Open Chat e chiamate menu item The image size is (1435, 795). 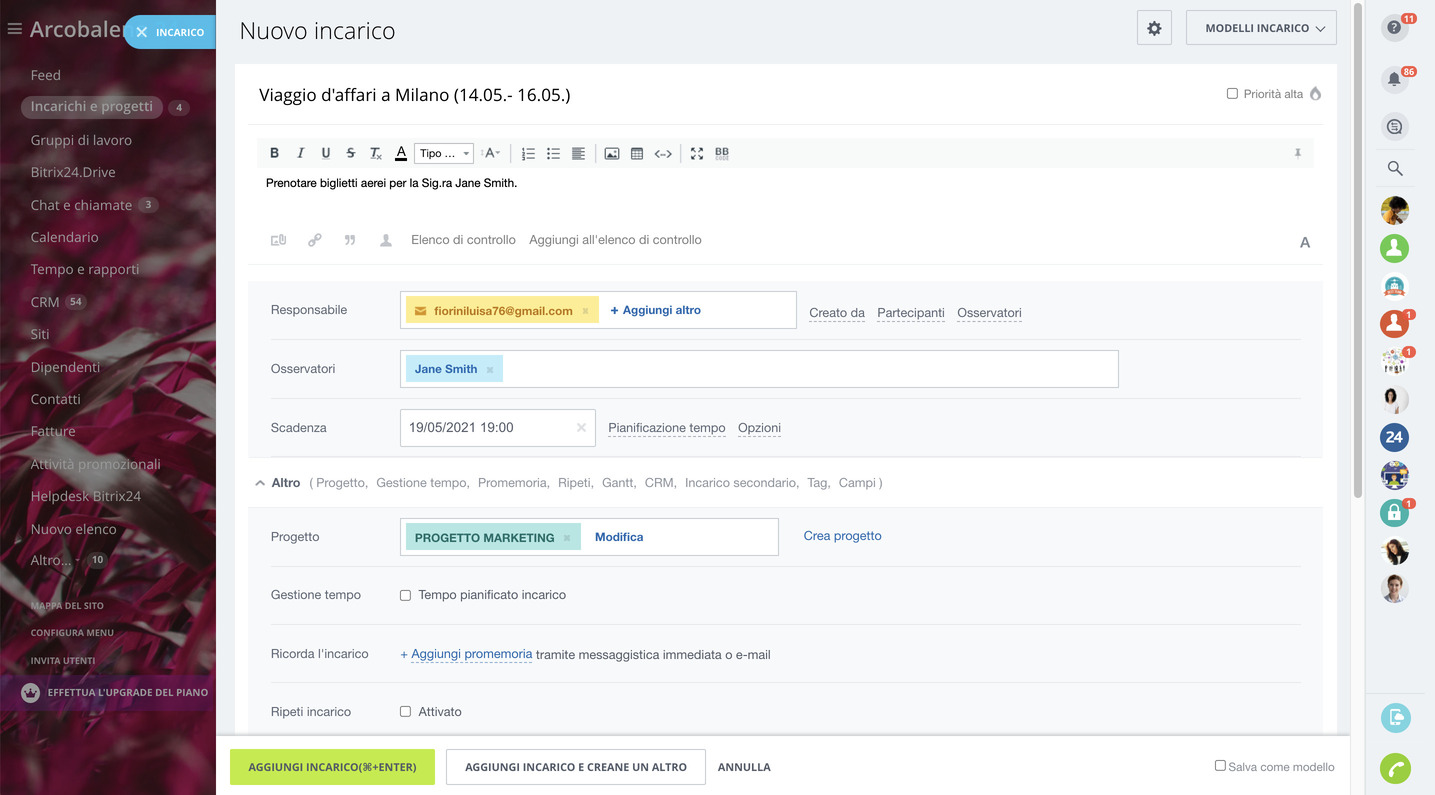[x=81, y=205]
